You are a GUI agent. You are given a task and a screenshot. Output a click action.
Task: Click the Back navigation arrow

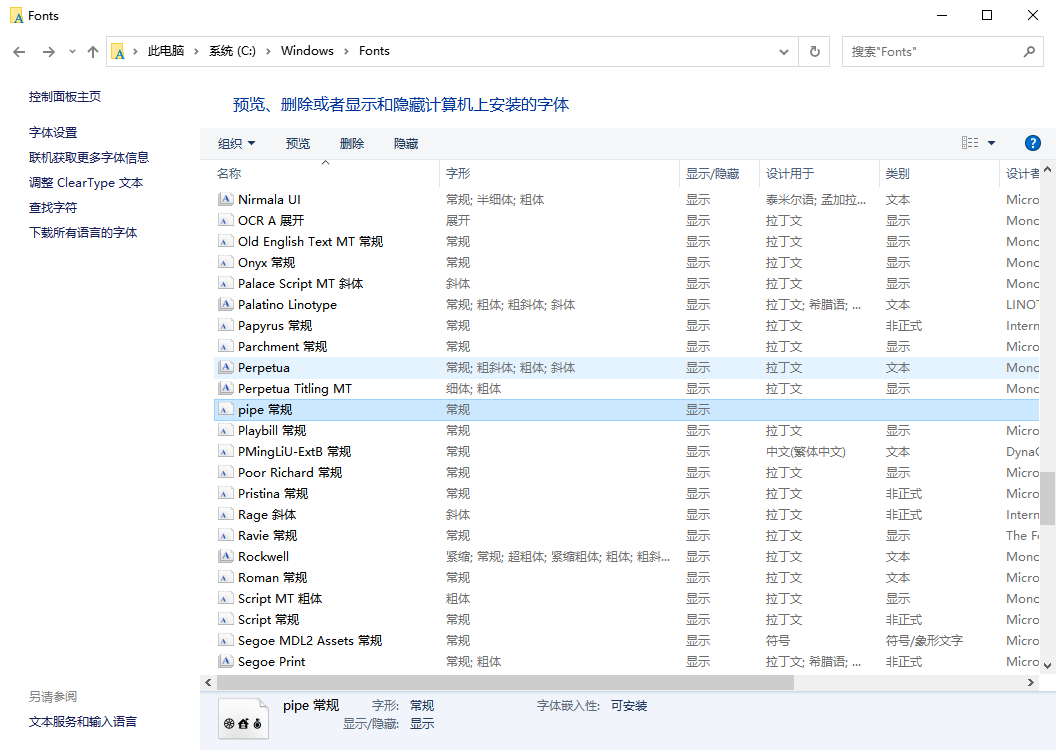coord(20,52)
